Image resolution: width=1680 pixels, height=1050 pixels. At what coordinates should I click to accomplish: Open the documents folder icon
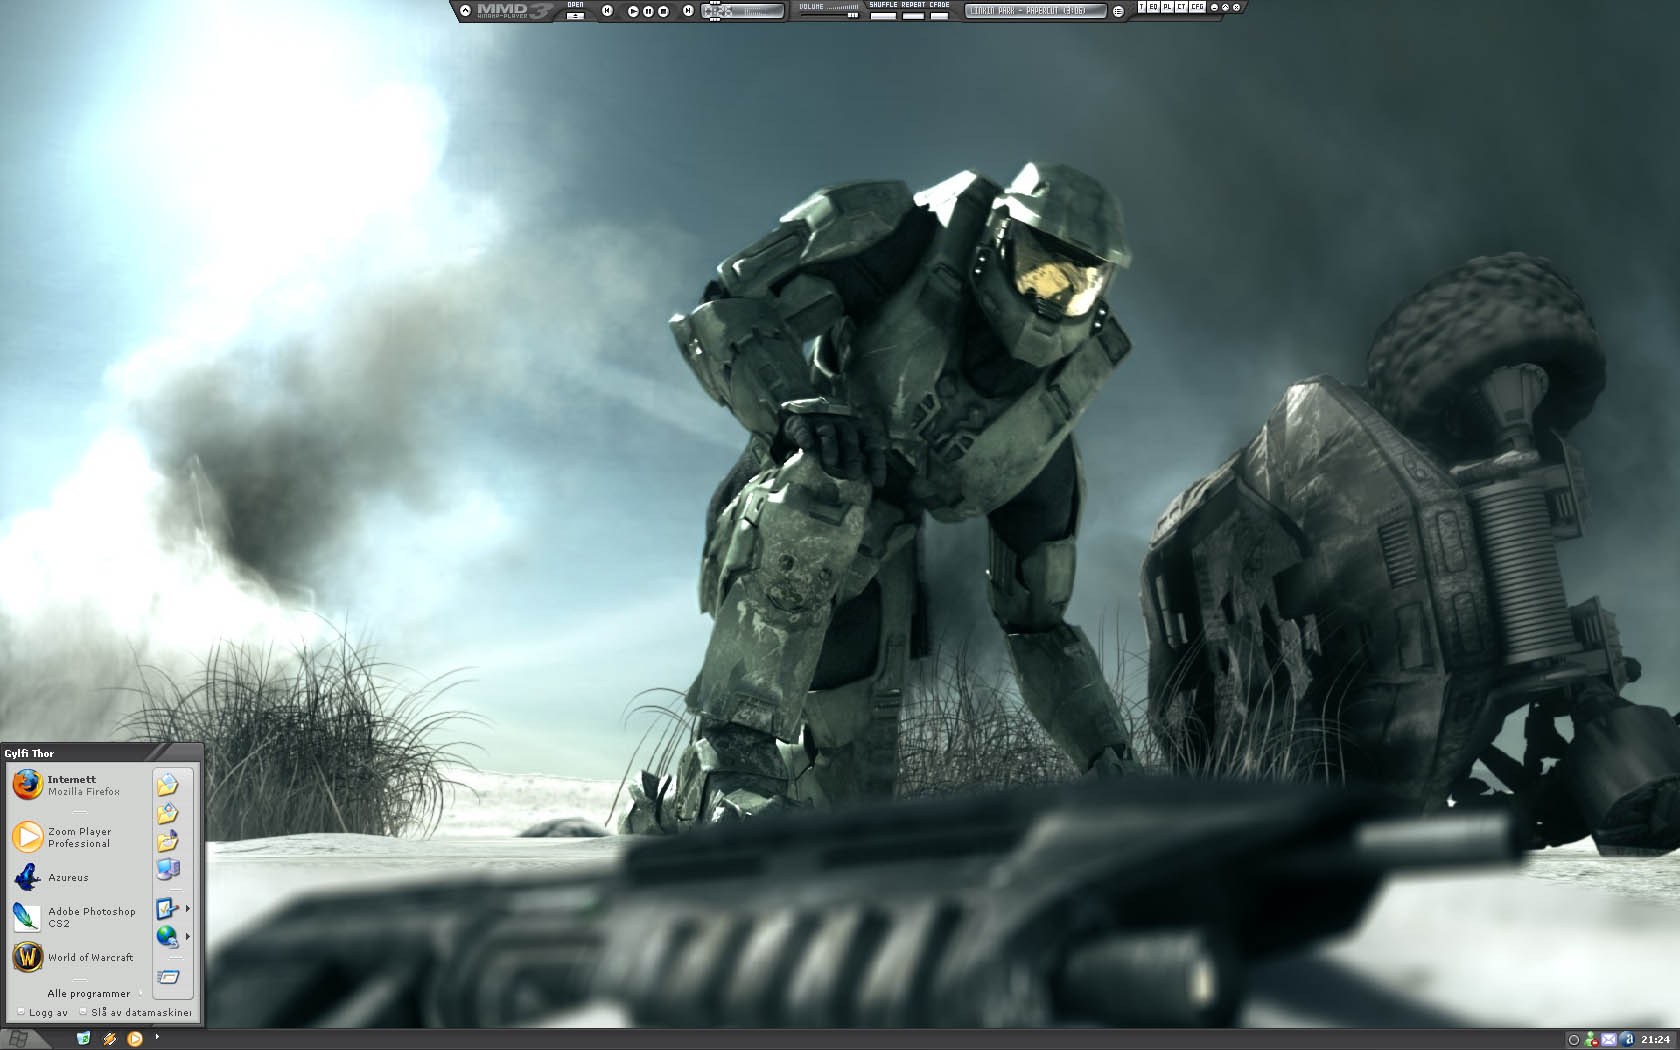pyautogui.click(x=167, y=785)
